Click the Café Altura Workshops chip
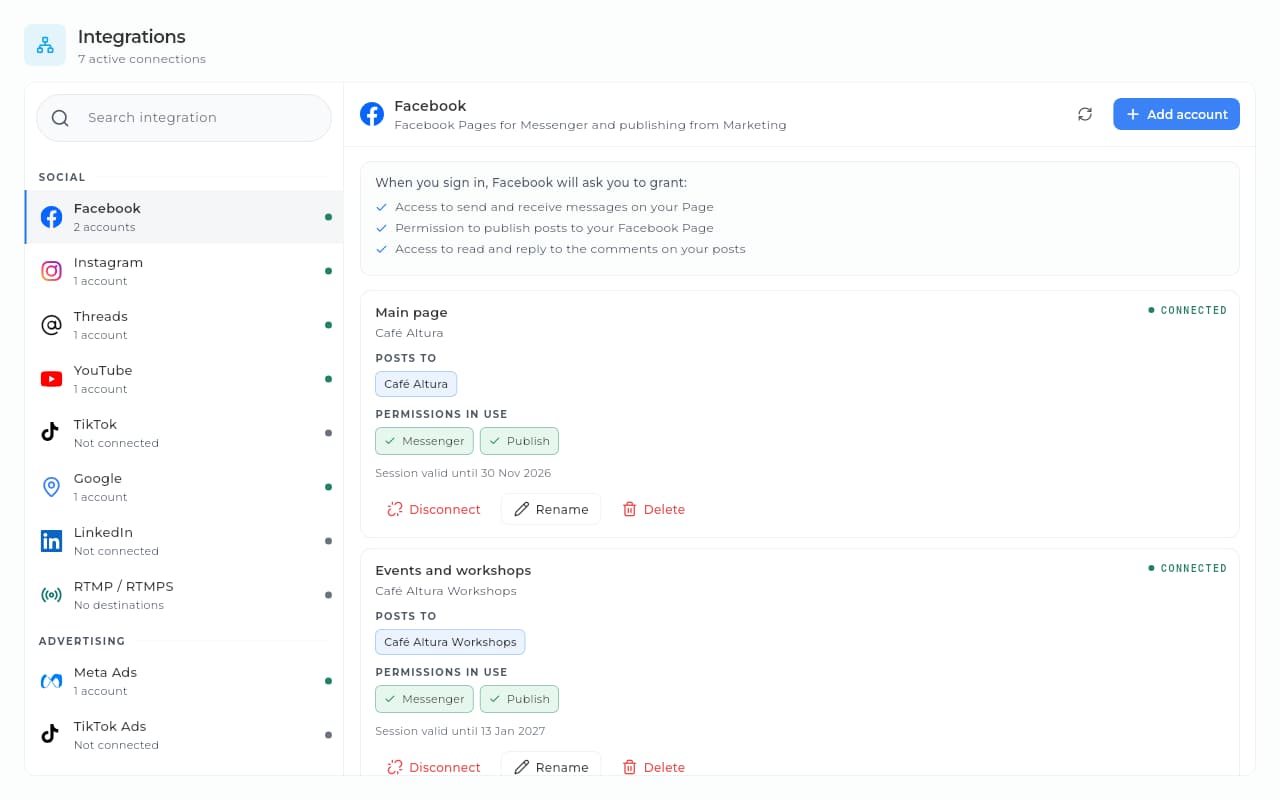This screenshot has width=1280, height=800. click(x=450, y=642)
